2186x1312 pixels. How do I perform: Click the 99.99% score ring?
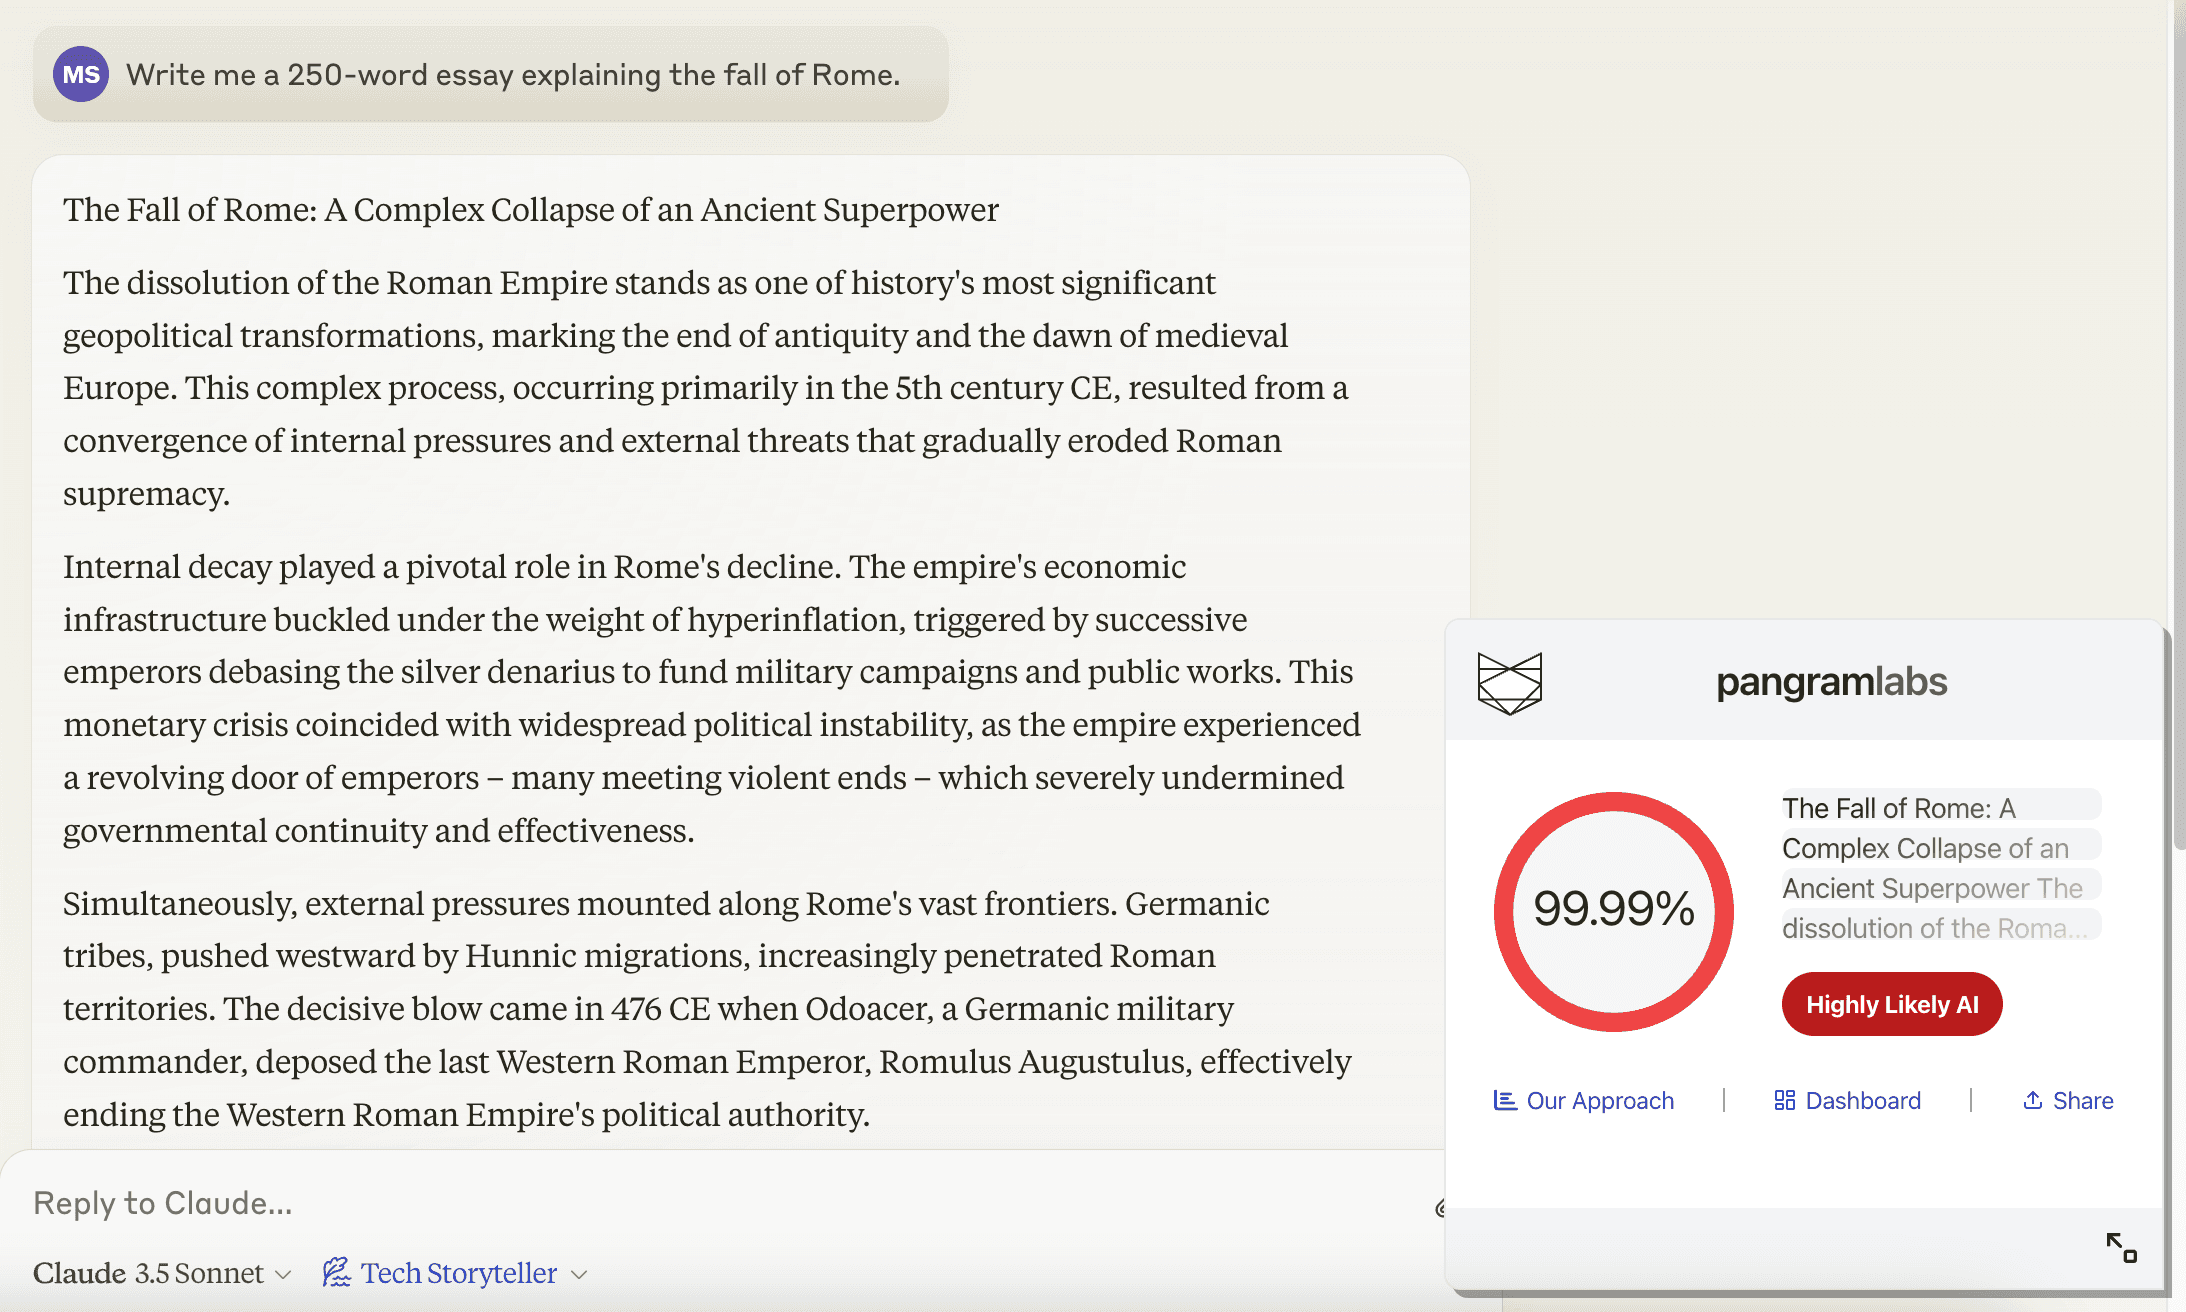click(1613, 910)
